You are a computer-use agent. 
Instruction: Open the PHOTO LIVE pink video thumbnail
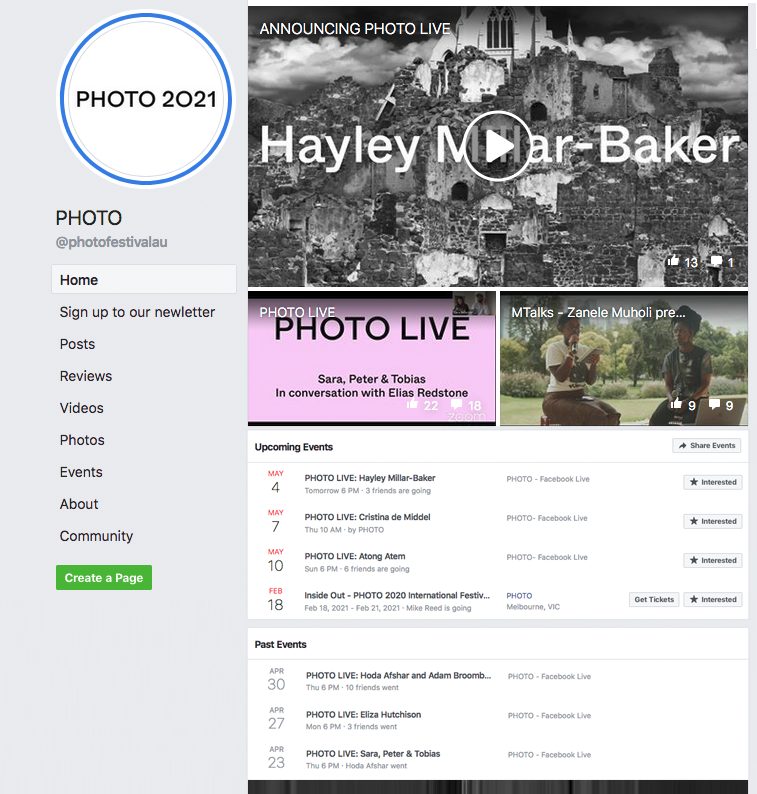point(372,359)
